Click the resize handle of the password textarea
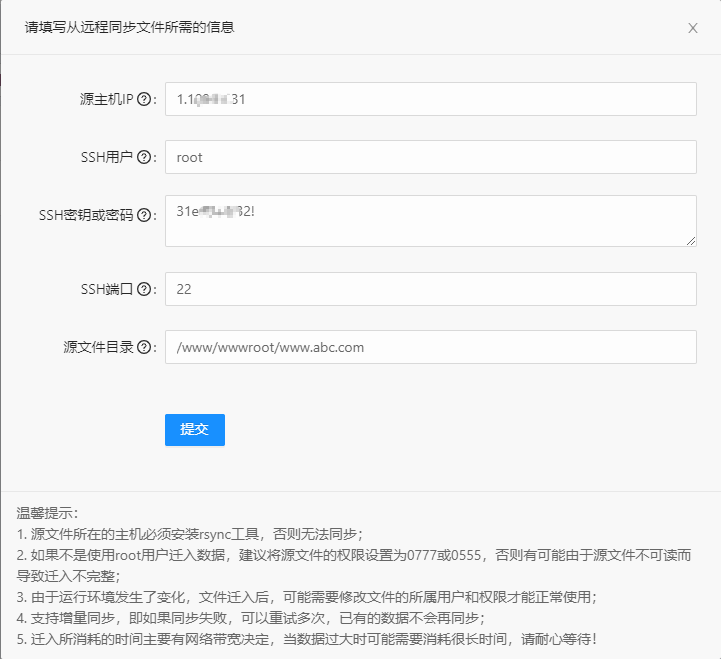This screenshot has height=659, width=721. pos(691,240)
